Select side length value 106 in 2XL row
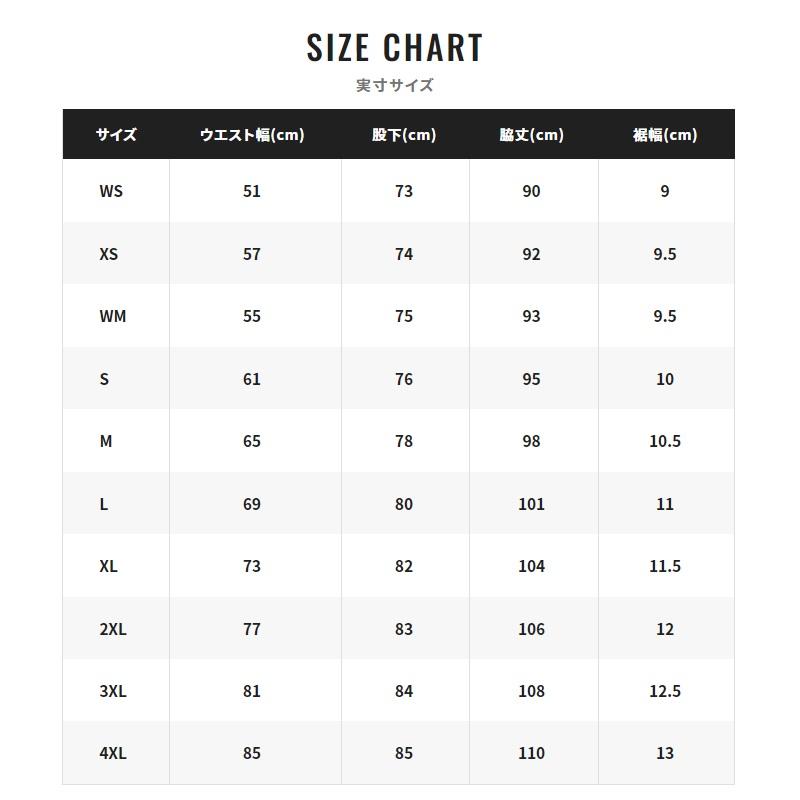 [531, 629]
